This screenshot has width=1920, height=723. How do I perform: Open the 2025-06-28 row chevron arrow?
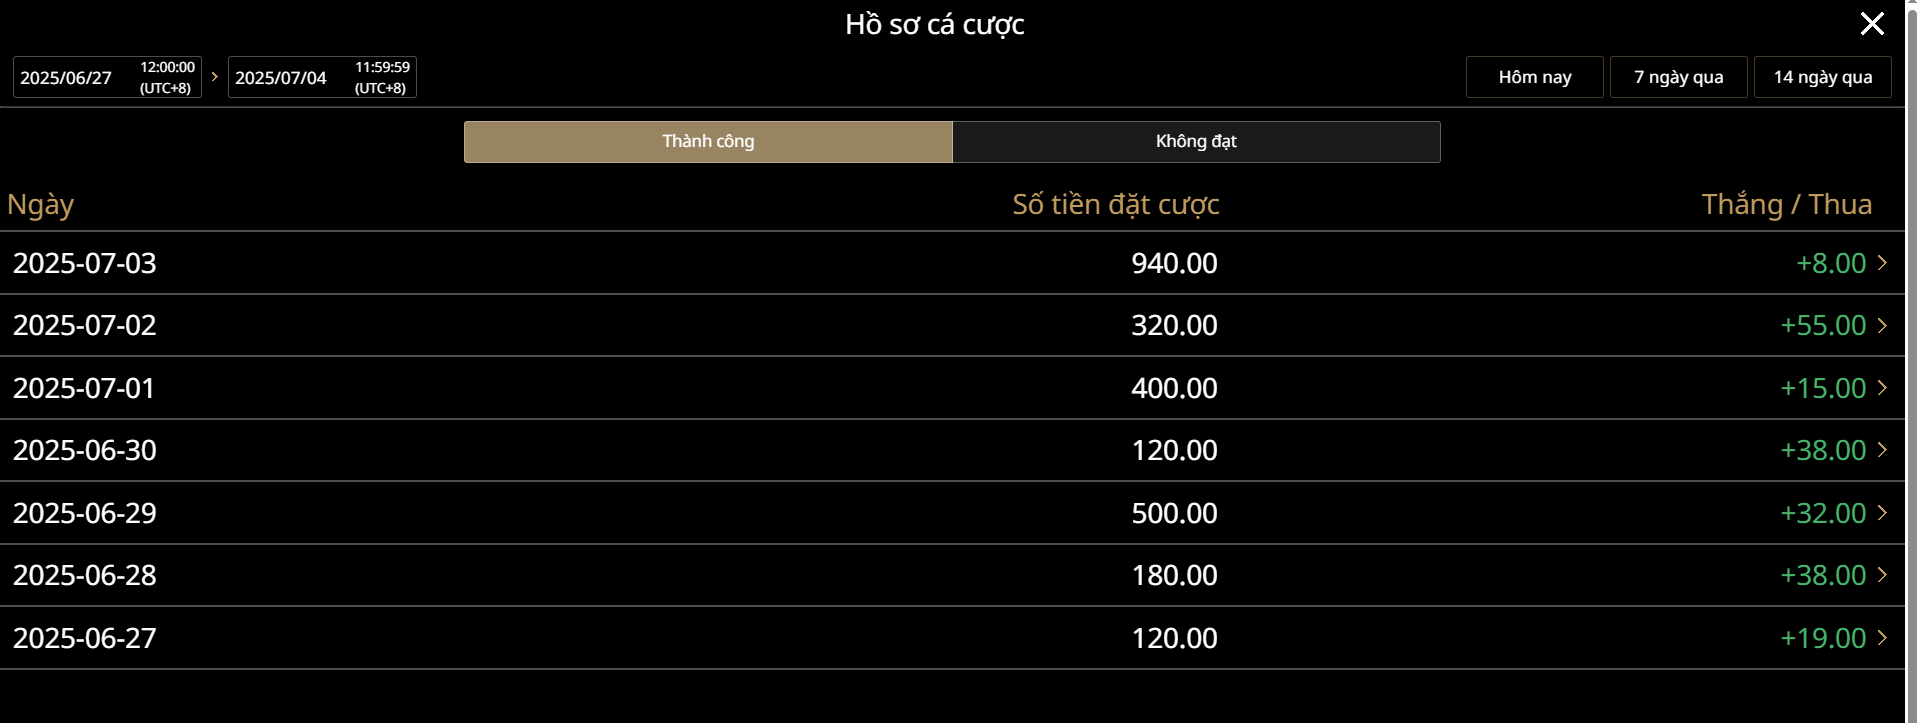(x=1882, y=575)
